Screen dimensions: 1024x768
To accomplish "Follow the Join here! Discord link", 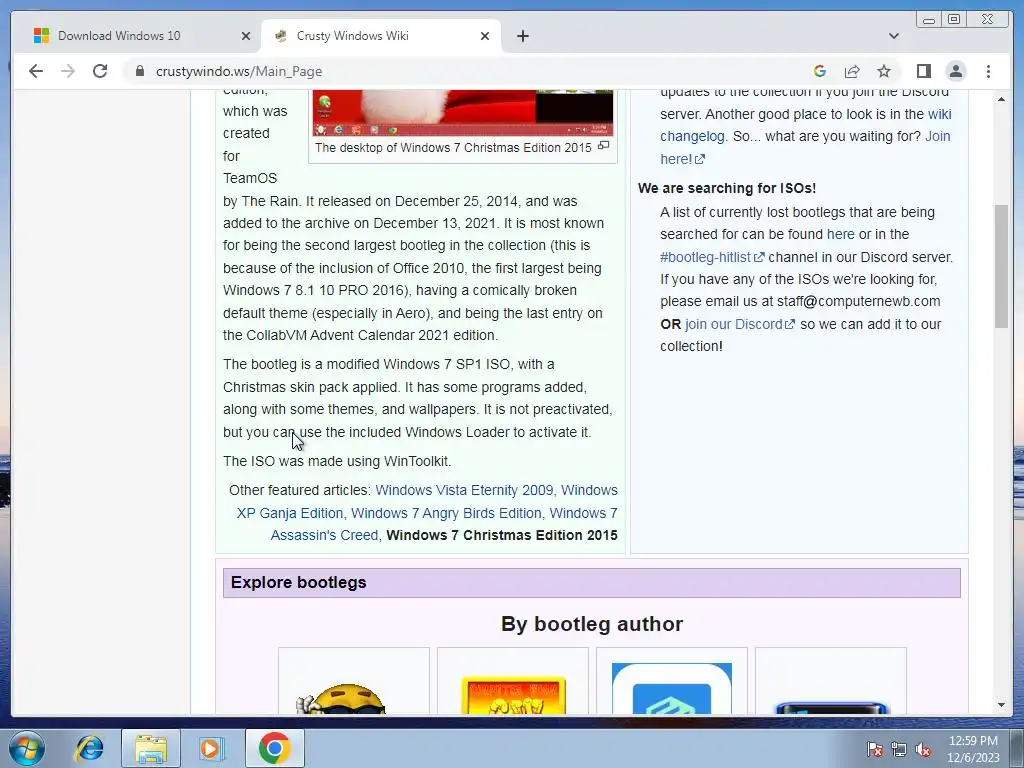I will [805, 148].
